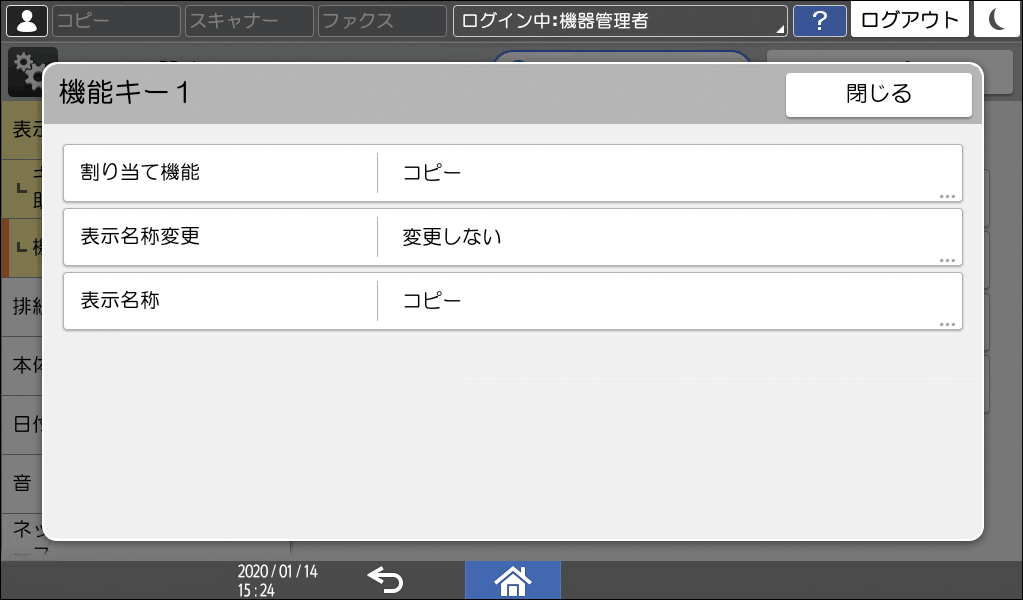Activate the moon energy saver icon
The height and width of the screenshot is (600, 1023).
[x=996, y=20]
